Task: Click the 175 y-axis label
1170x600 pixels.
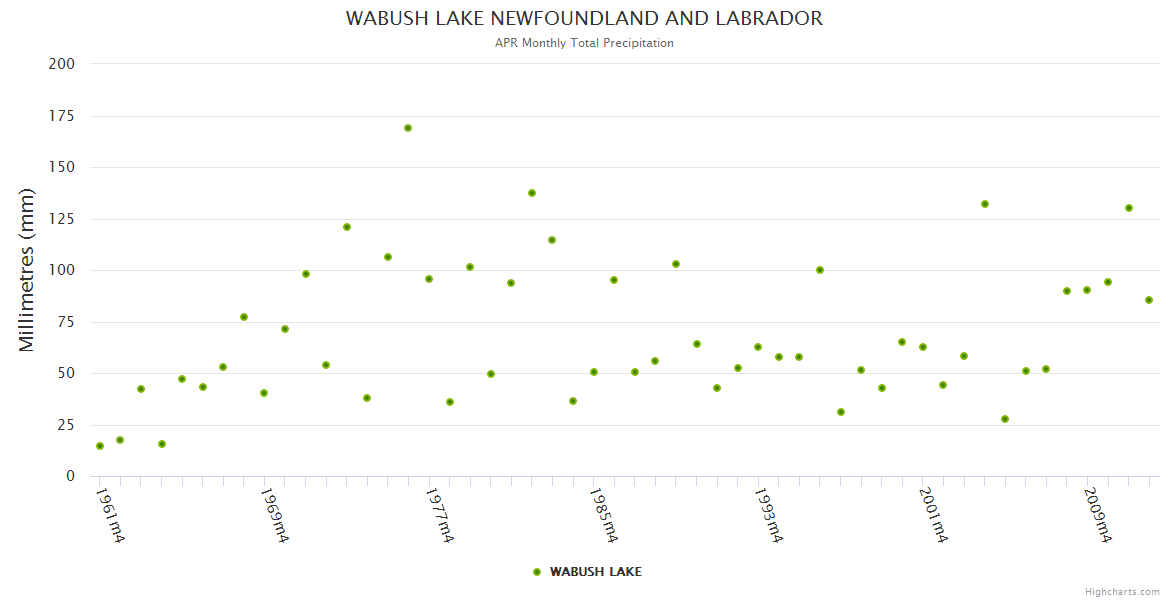Action: click(x=62, y=116)
